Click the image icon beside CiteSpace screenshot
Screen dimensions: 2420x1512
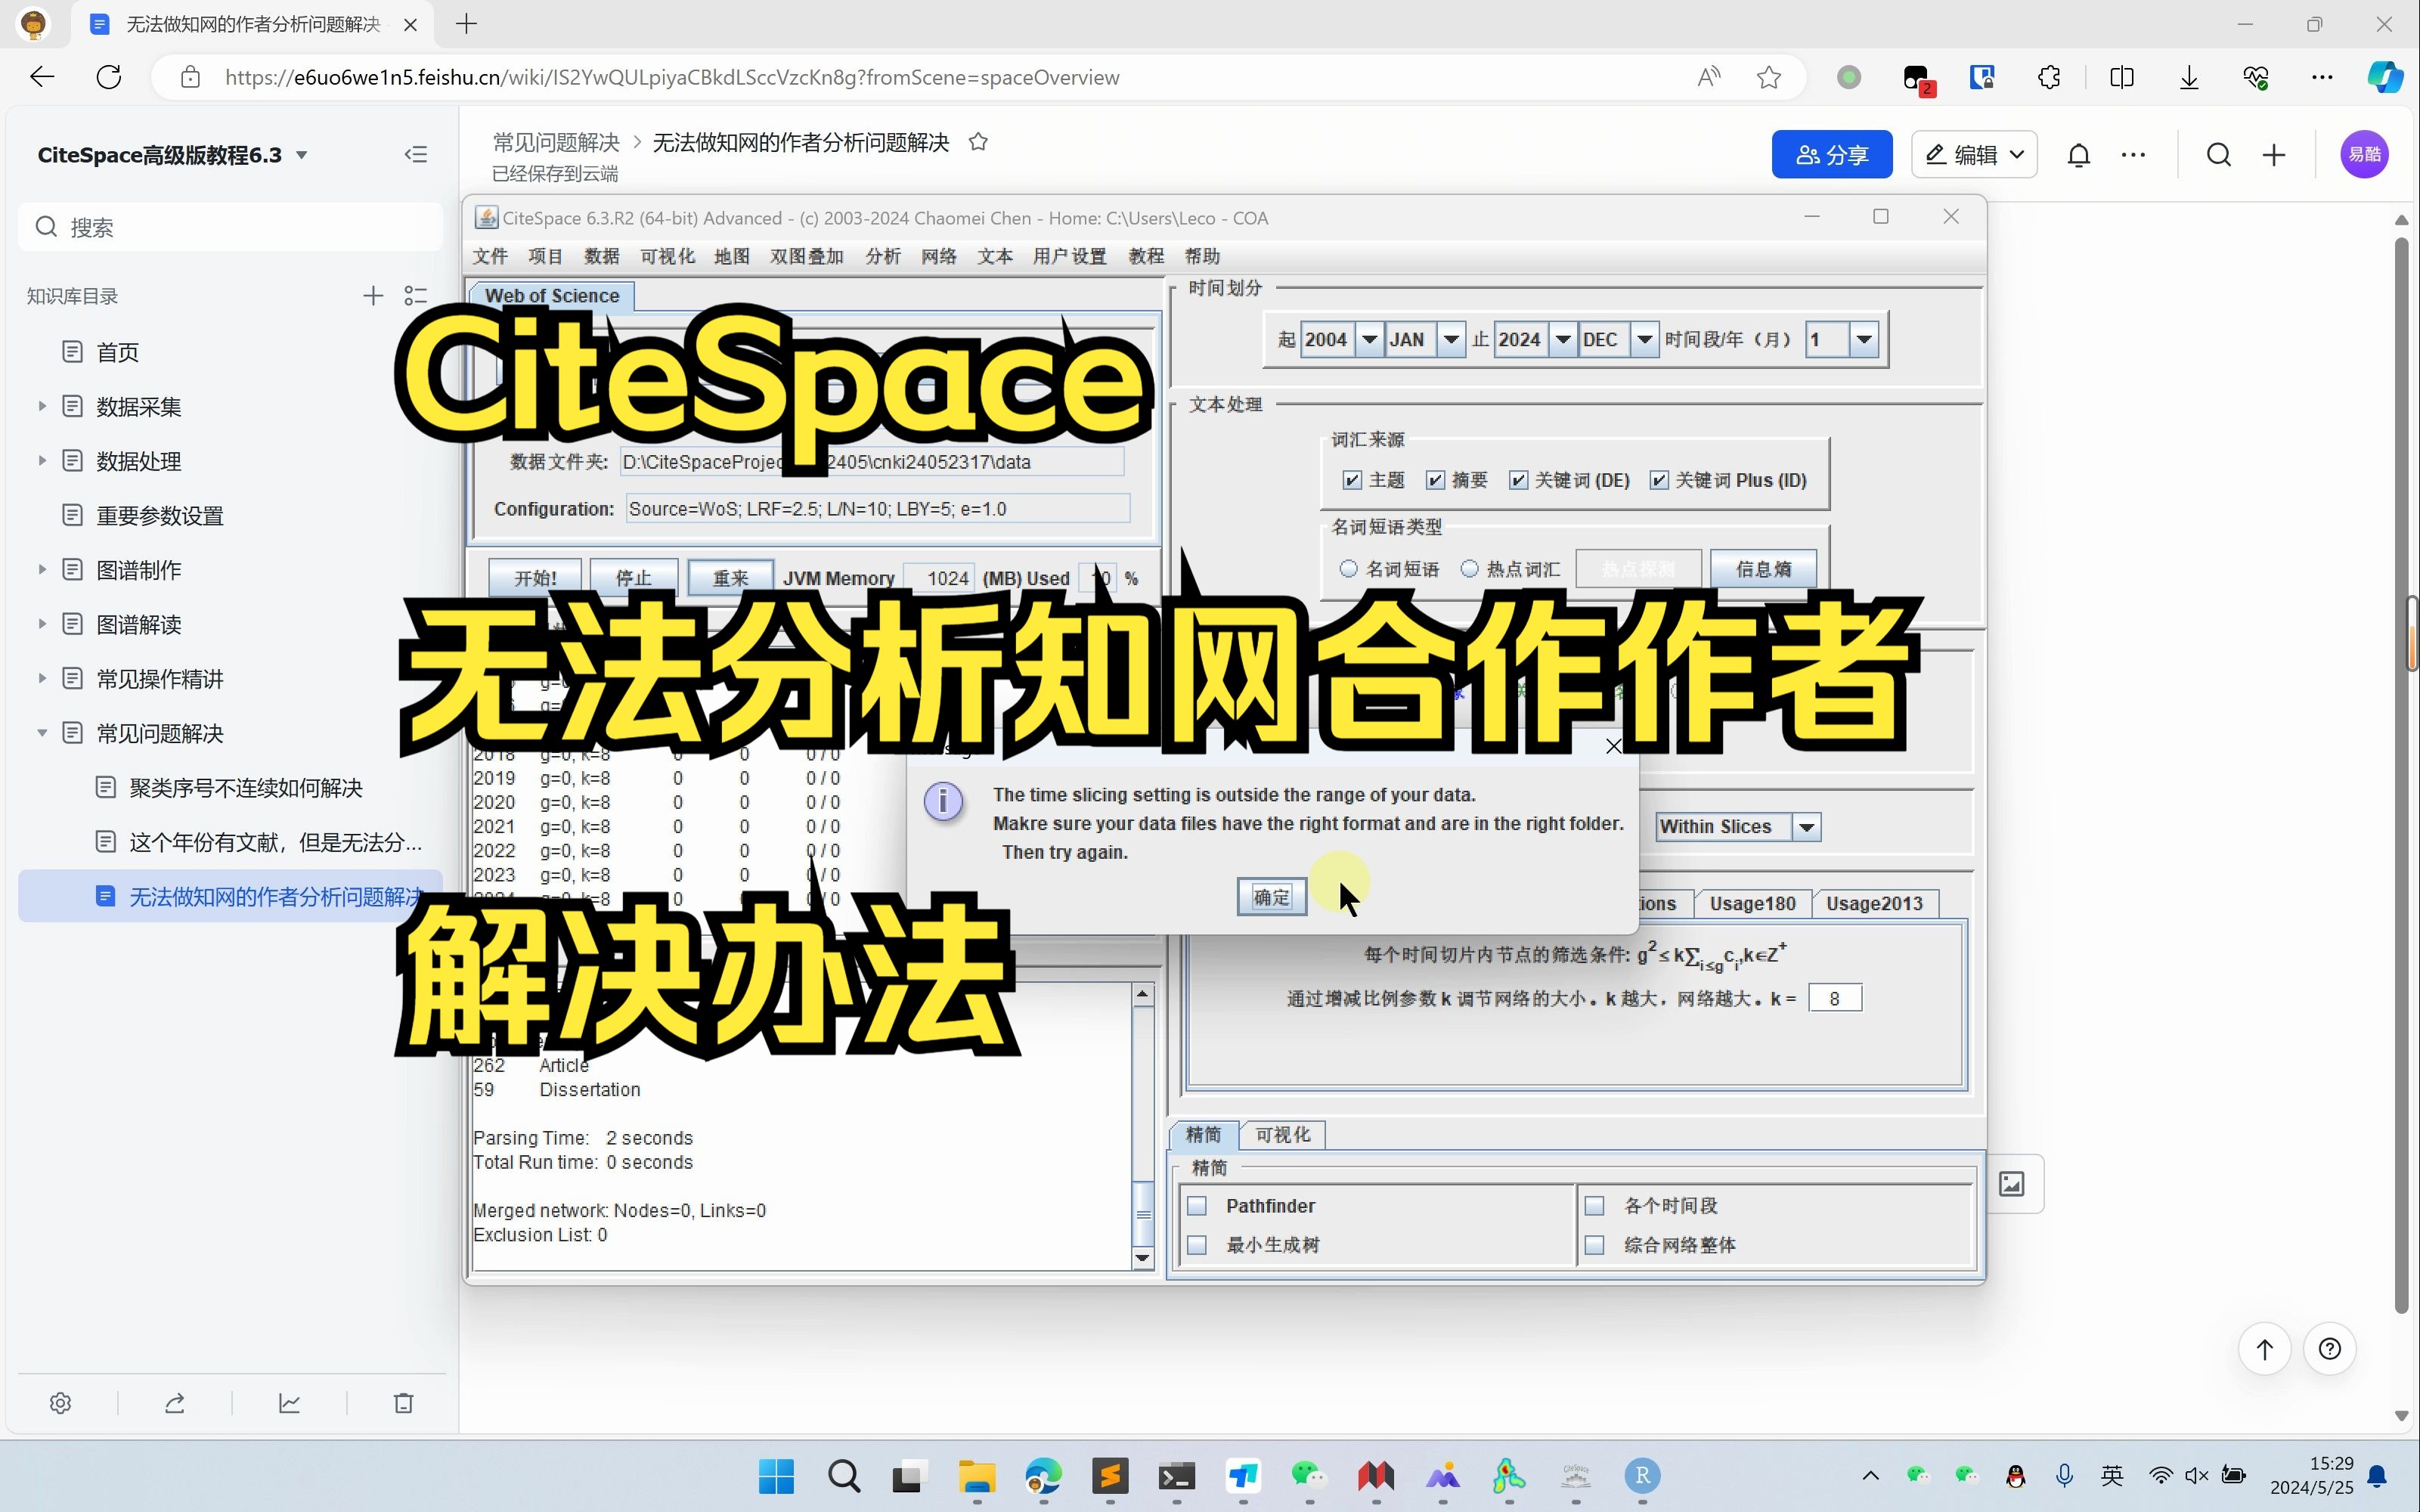pos(2012,1184)
